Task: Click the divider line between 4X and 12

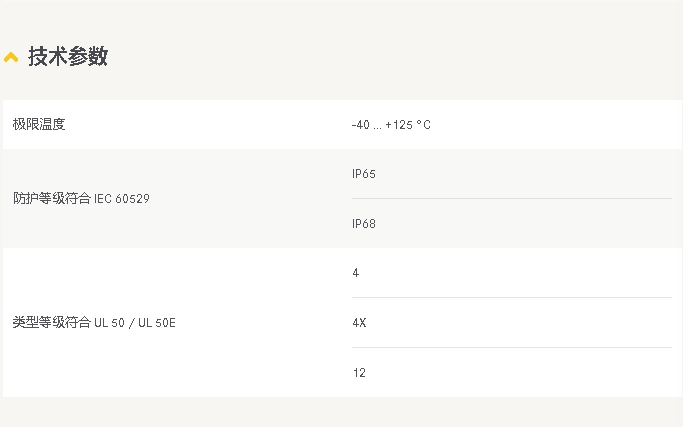Action: pos(512,347)
